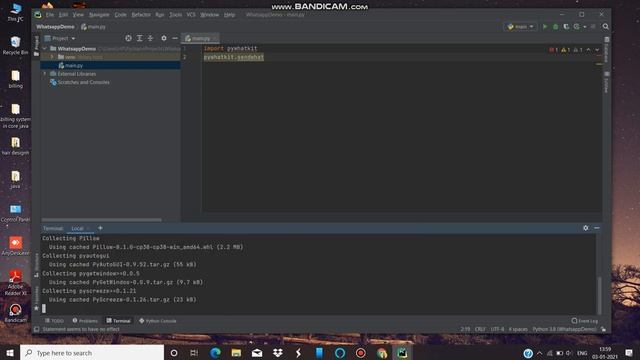Open Terminal tool window tab
The height and width of the screenshot is (360, 640).
[118, 321]
